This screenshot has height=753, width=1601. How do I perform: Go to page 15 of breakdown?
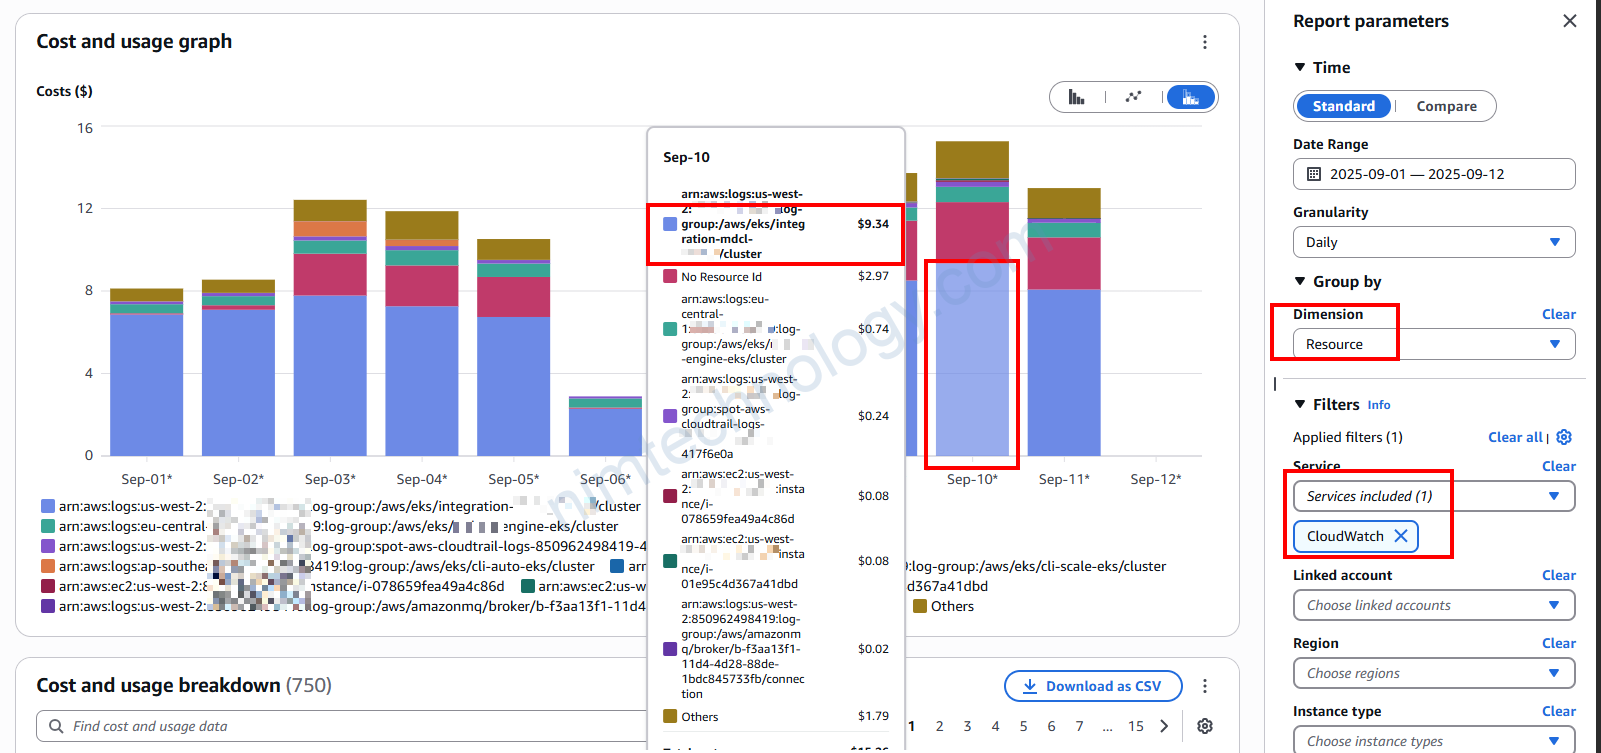click(1136, 726)
